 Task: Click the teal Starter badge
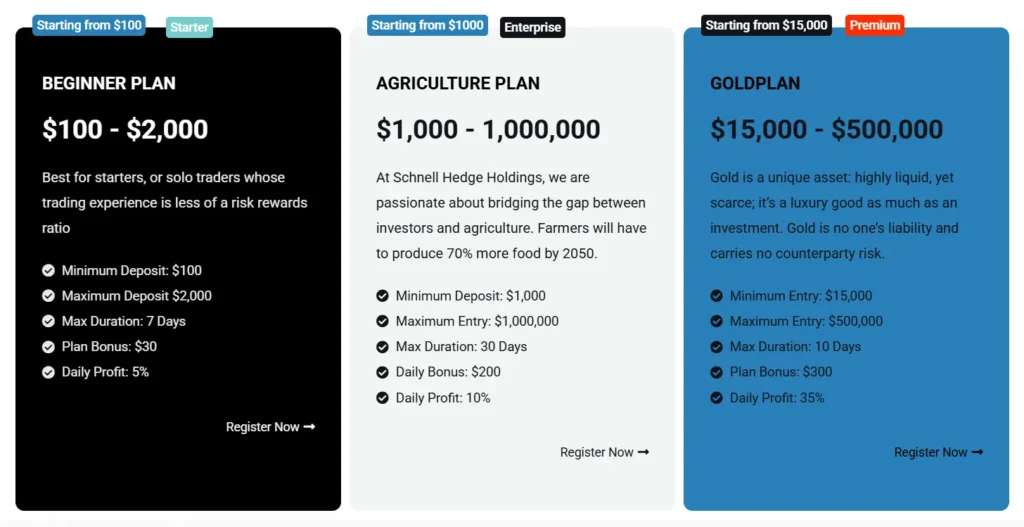[x=189, y=28]
